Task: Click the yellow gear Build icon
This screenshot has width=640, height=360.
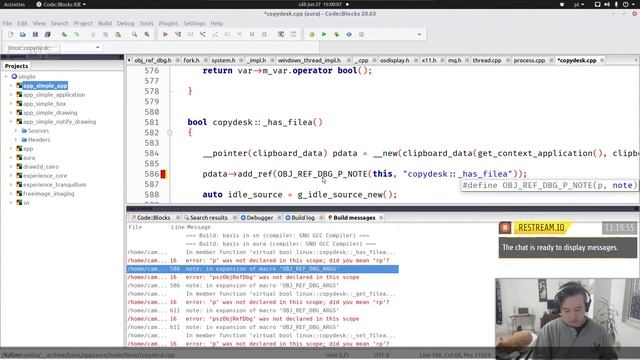Action: 312,35
